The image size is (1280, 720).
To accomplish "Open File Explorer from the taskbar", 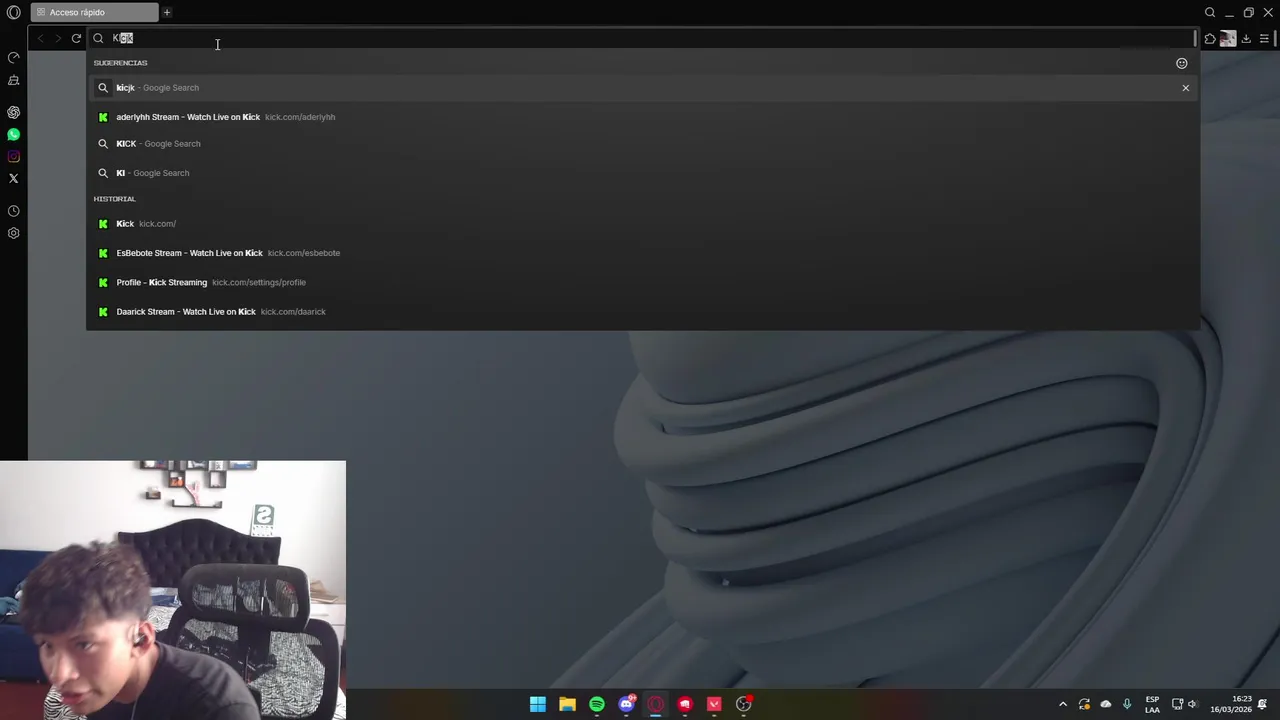I will [x=567, y=704].
